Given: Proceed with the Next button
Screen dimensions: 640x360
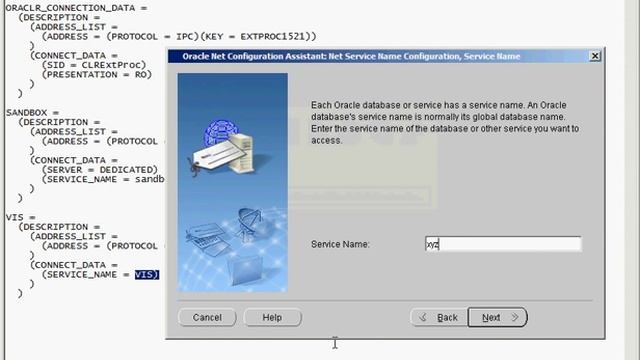Looking at the screenshot, I should click(x=498, y=317).
